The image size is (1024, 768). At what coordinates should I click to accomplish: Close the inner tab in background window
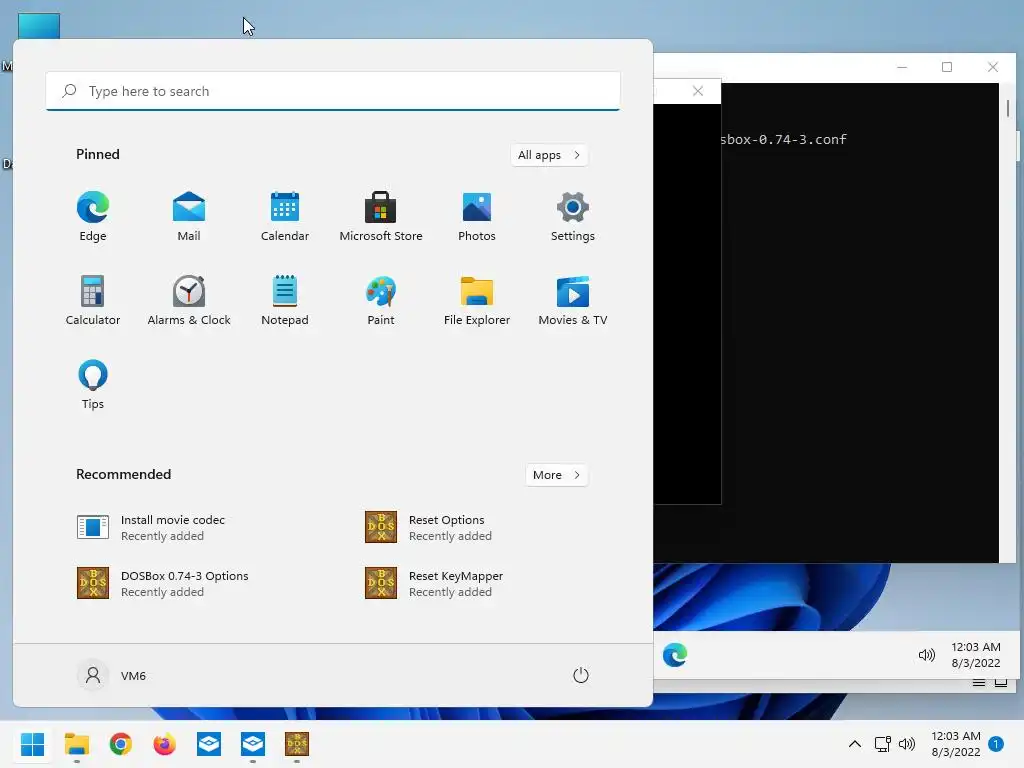698,91
